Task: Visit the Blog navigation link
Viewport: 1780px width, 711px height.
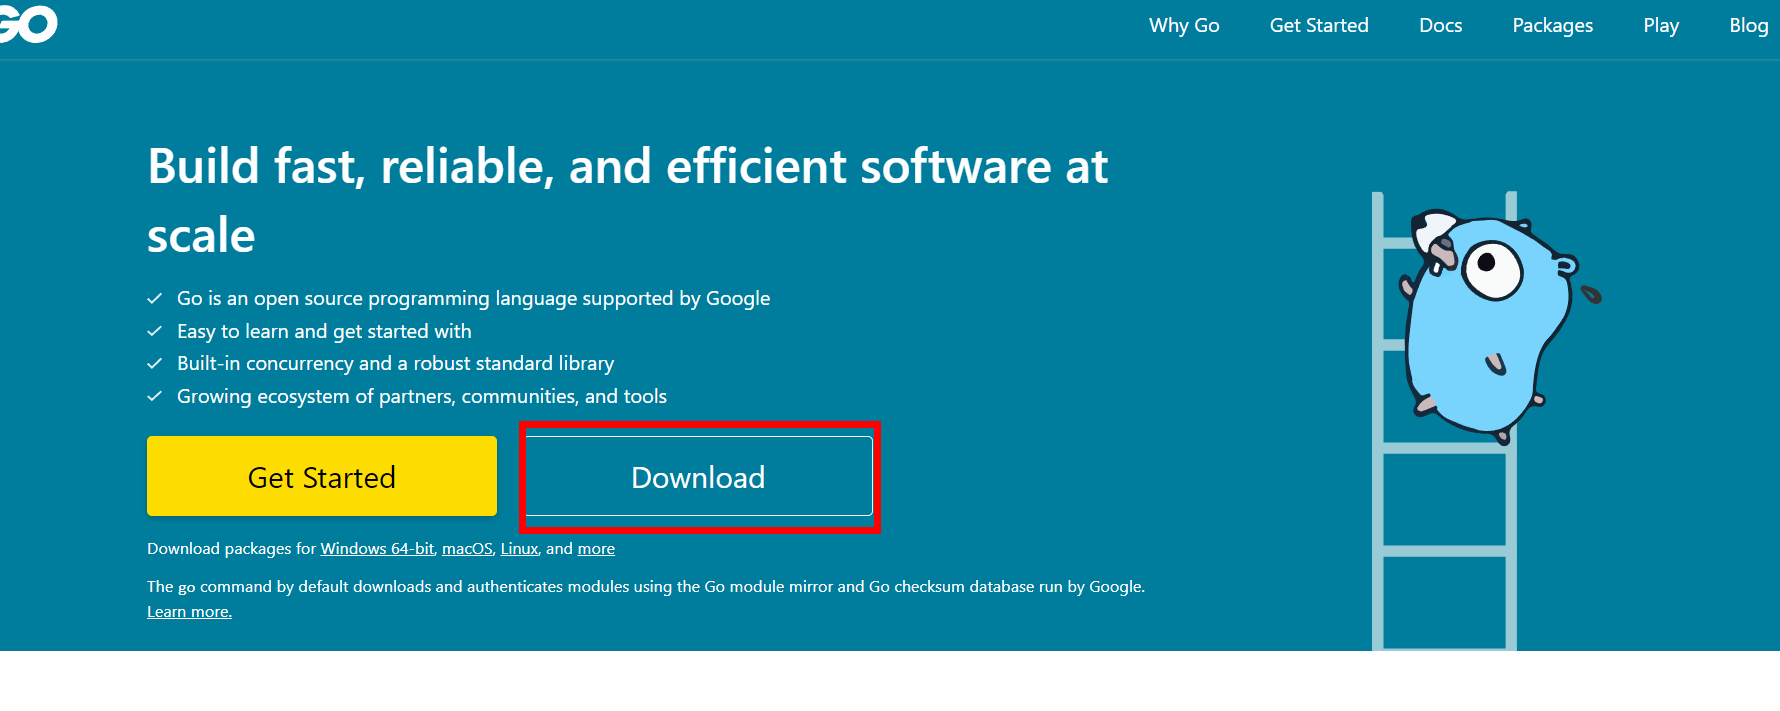Action: point(1749,26)
